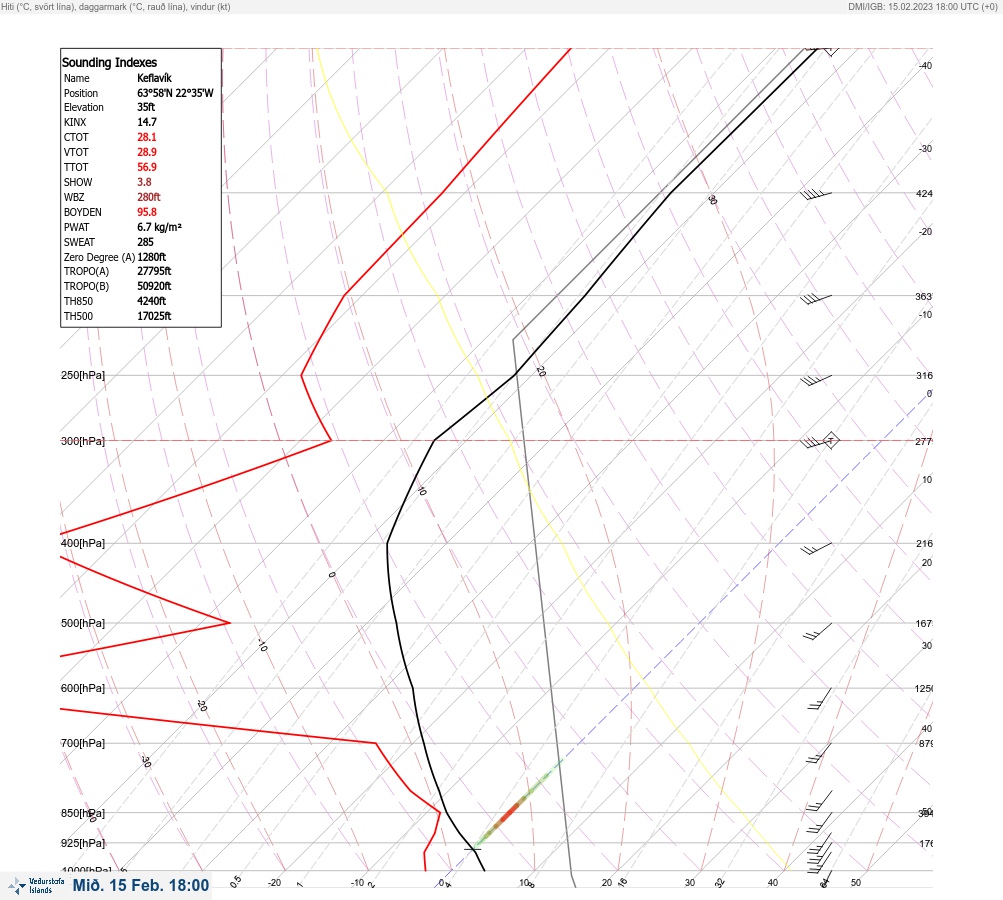Click the wind barb at the 600 hPa level
This screenshot has width=1003, height=900.
(x=819, y=699)
